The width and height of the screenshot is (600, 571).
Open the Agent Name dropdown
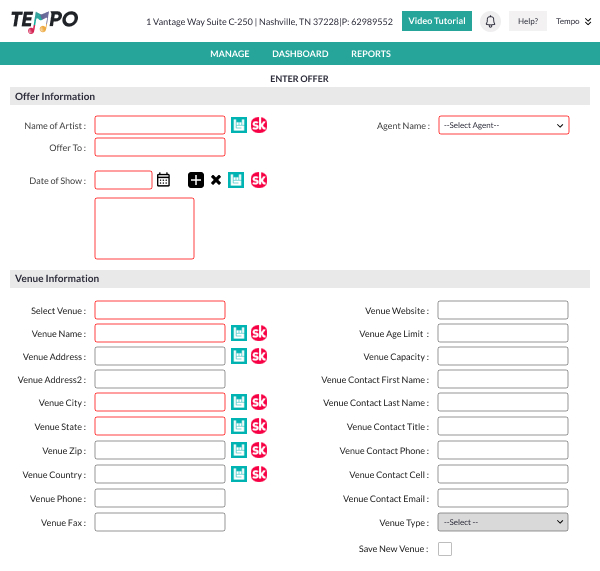click(x=503, y=125)
